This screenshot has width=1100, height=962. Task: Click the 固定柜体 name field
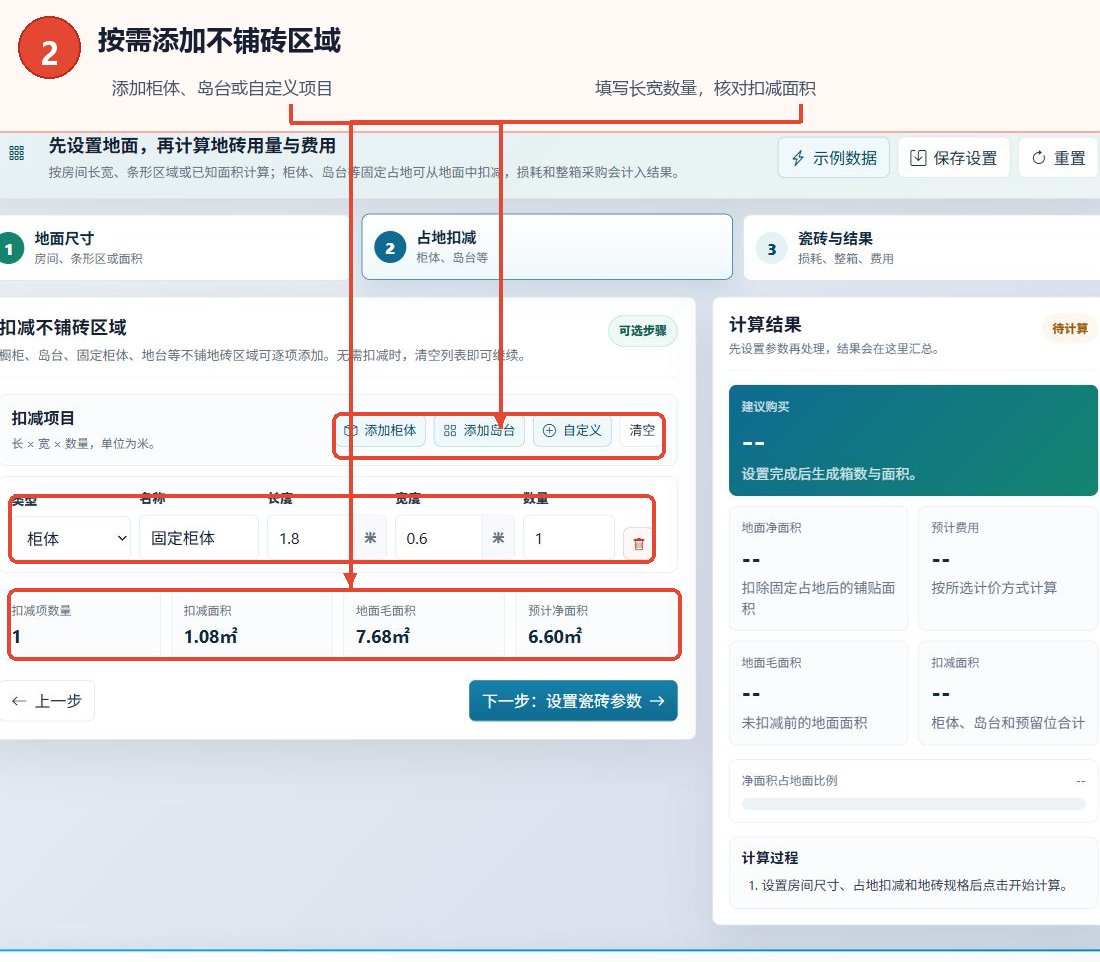pos(199,538)
